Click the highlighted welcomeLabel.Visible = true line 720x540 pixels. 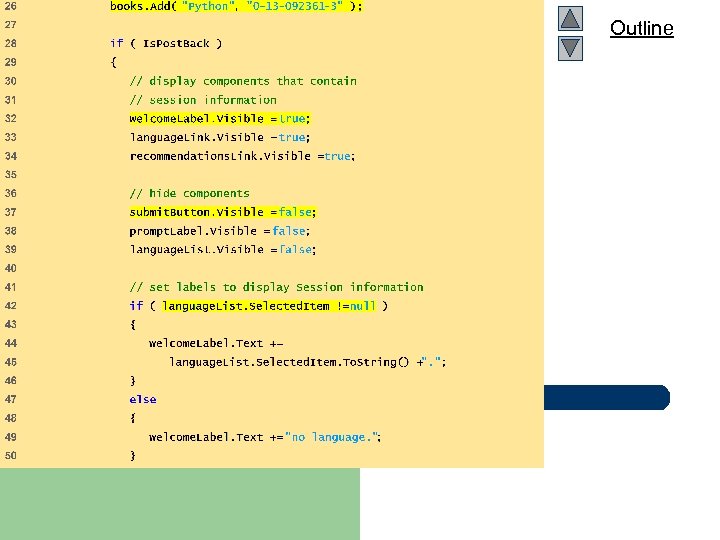click(220, 118)
